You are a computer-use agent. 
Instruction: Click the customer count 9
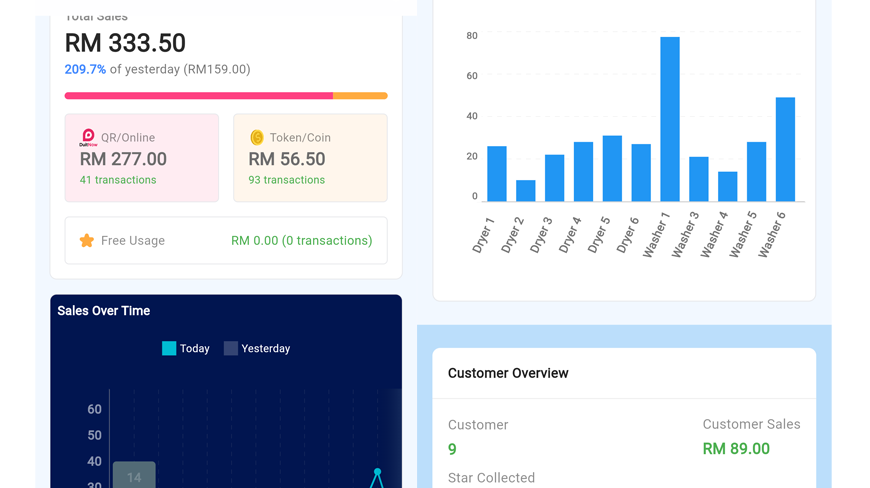(x=452, y=449)
